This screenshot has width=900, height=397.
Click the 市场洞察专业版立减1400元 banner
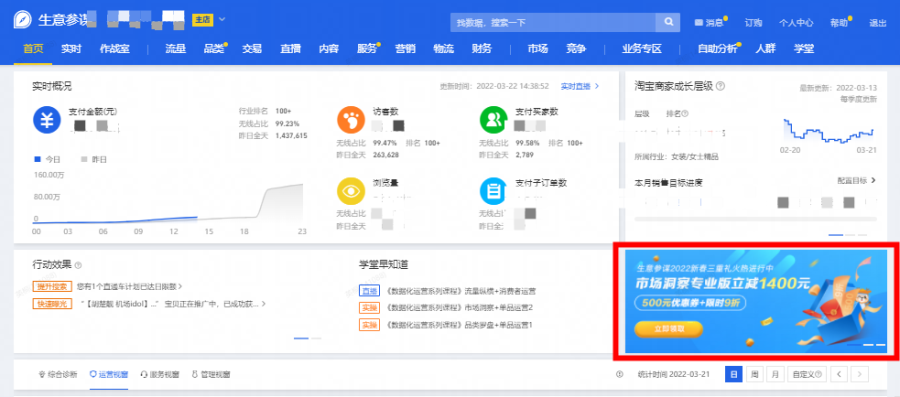tap(755, 301)
